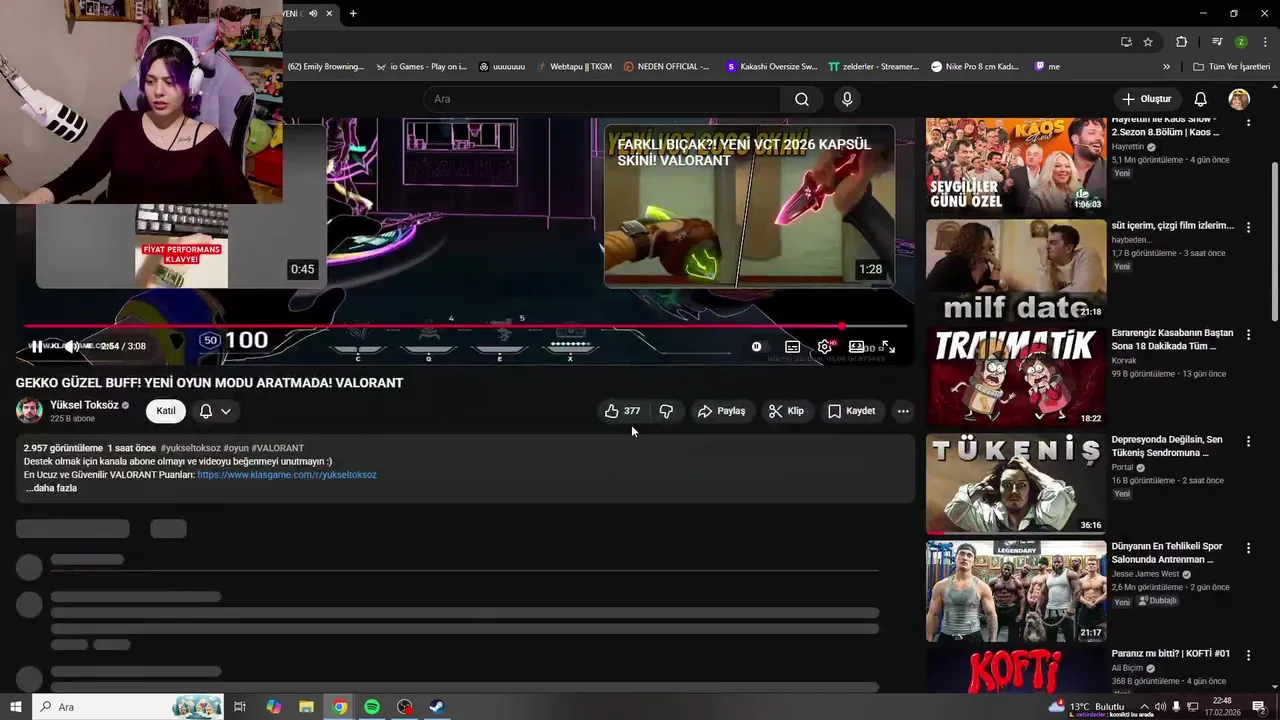Open Tüm Yer İşaretleri folder
Image resolution: width=1280 pixels, height=720 pixels.
[1232, 67]
